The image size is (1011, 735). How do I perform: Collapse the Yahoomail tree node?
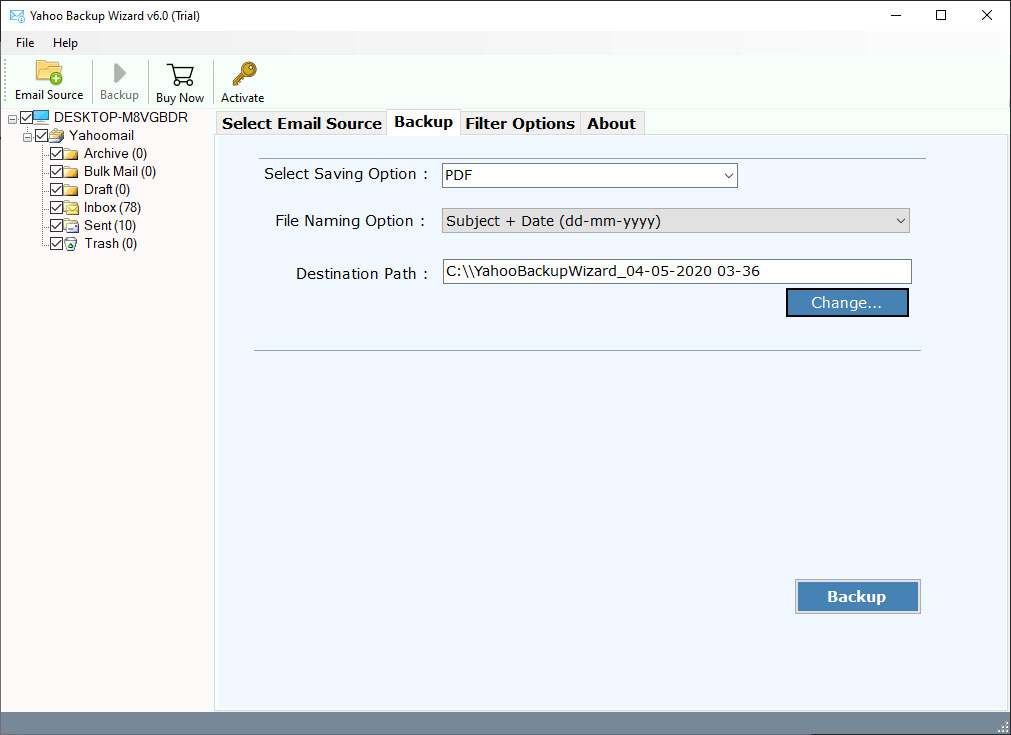tap(27, 137)
